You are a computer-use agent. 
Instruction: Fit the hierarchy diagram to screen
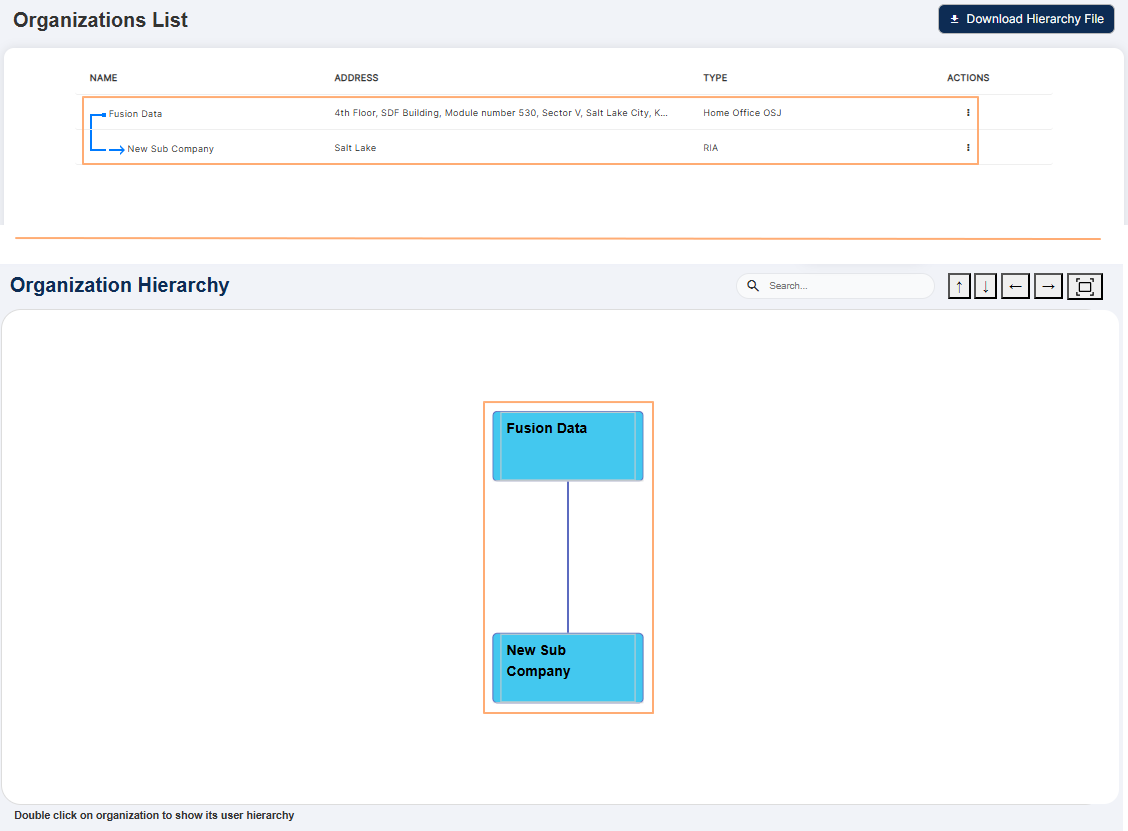(x=1085, y=286)
